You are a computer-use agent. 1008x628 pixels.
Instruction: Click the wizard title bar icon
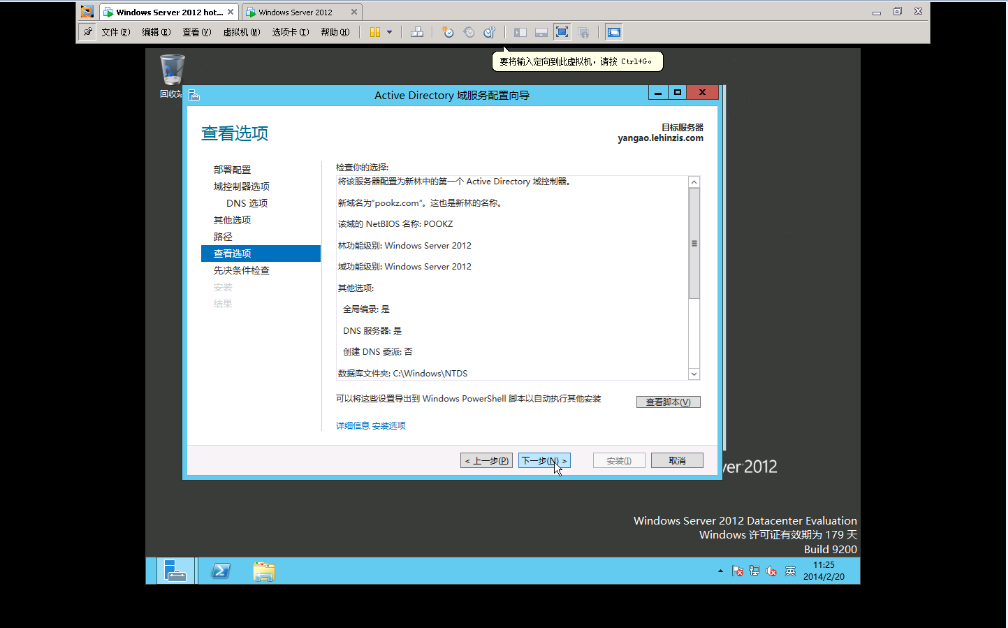(194, 95)
